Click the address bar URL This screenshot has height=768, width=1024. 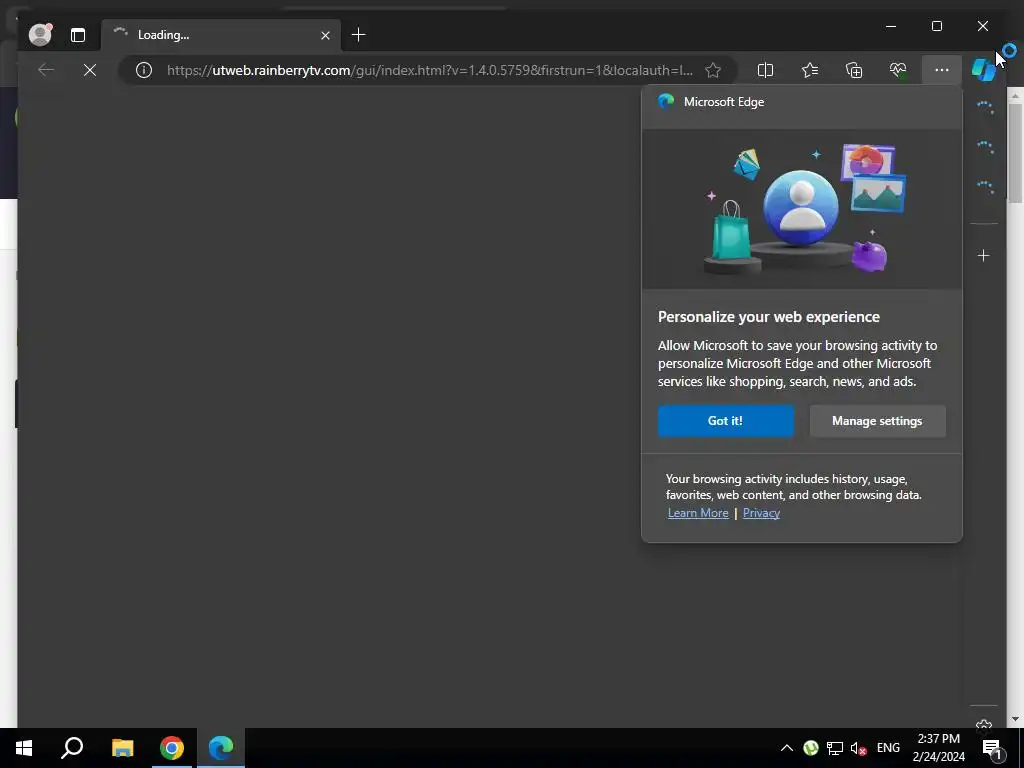[430, 70]
